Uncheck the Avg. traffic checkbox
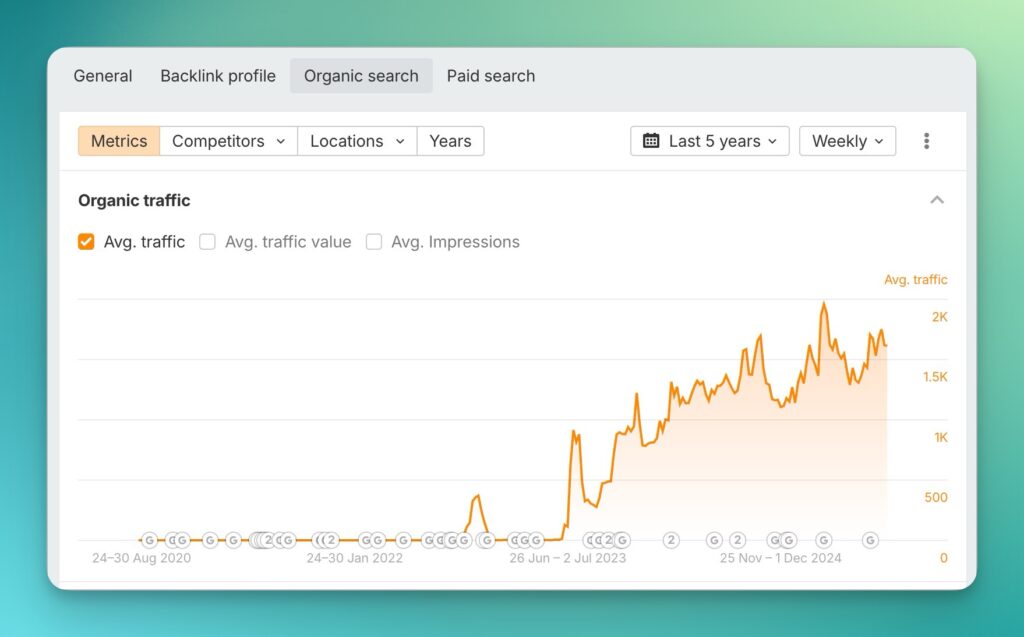 (87, 242)
